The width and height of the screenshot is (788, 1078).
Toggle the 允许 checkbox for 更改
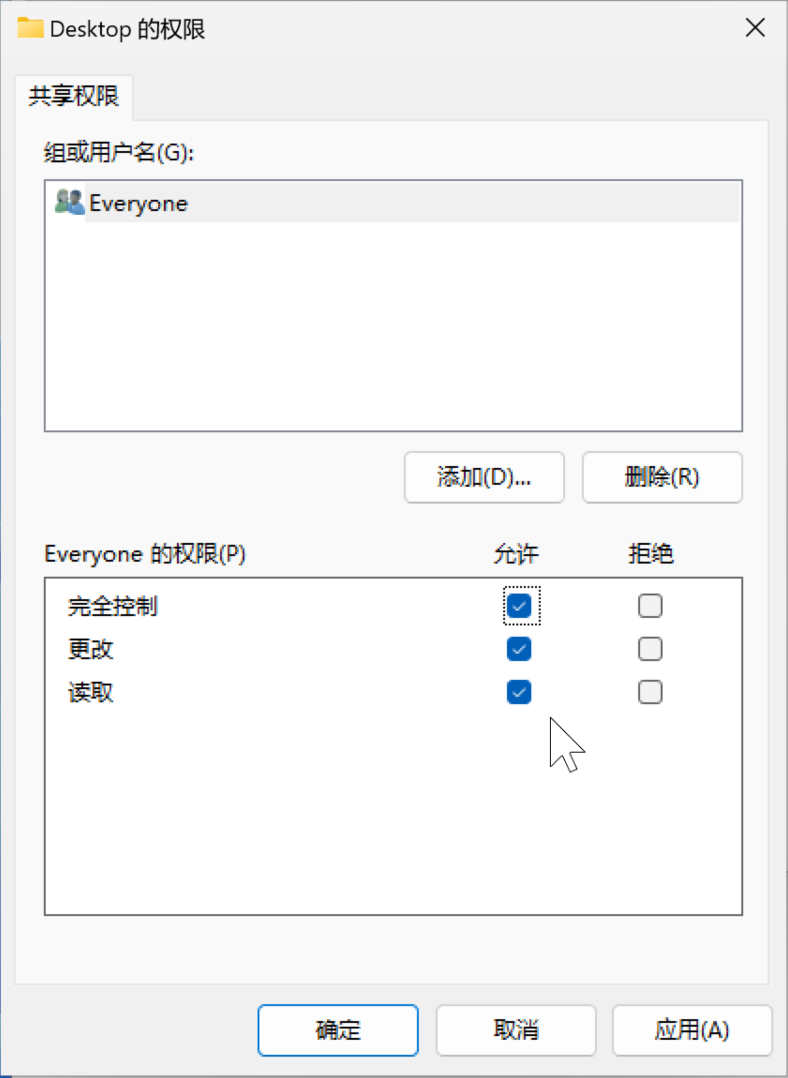tap(519, 649)
